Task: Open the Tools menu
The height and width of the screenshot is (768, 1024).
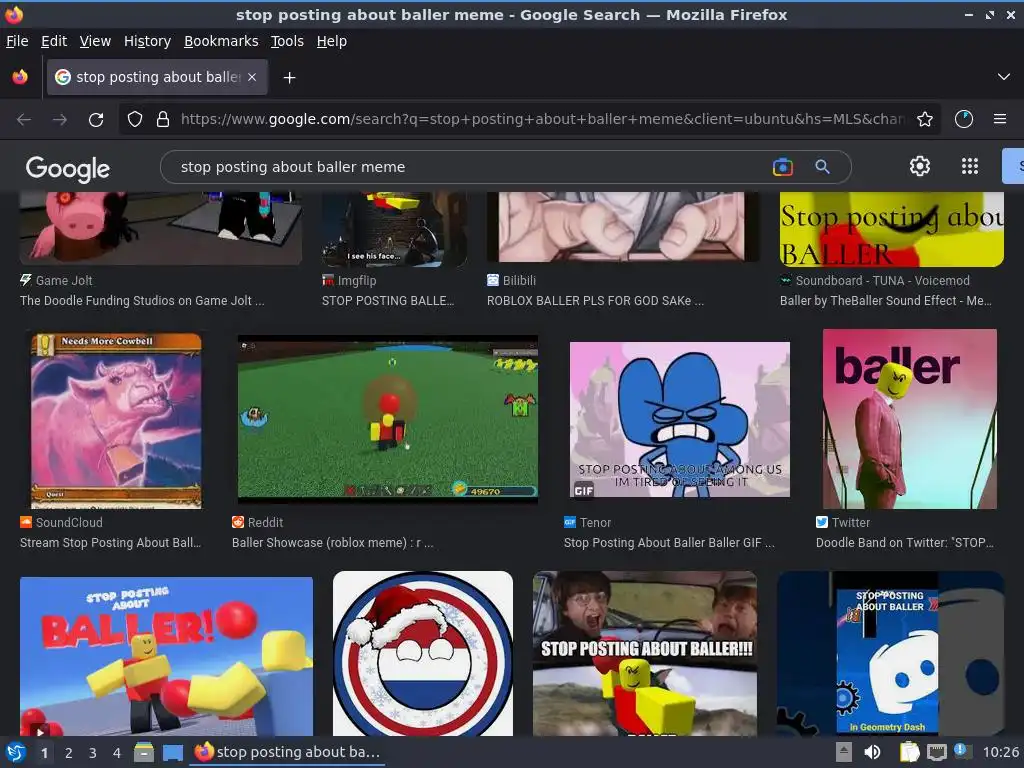Action: [287, 41]
